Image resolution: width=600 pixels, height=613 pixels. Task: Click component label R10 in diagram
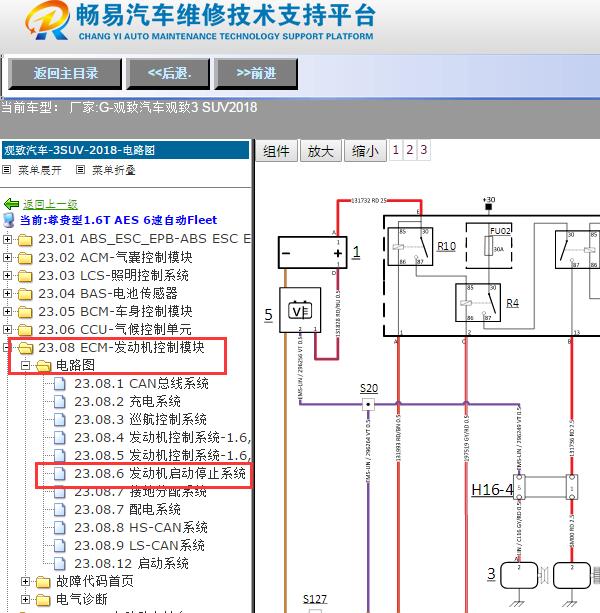point(446,246)
